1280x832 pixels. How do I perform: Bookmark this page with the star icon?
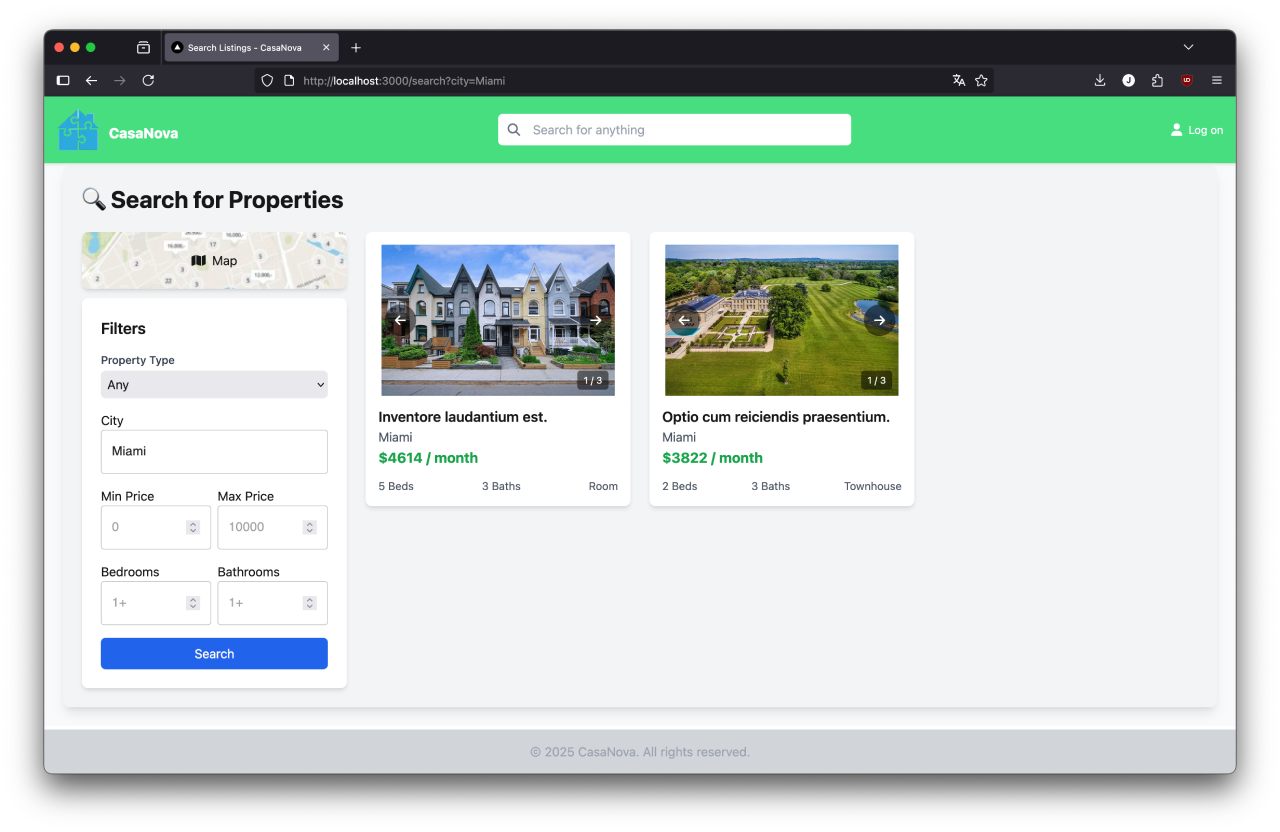point(981,80)
